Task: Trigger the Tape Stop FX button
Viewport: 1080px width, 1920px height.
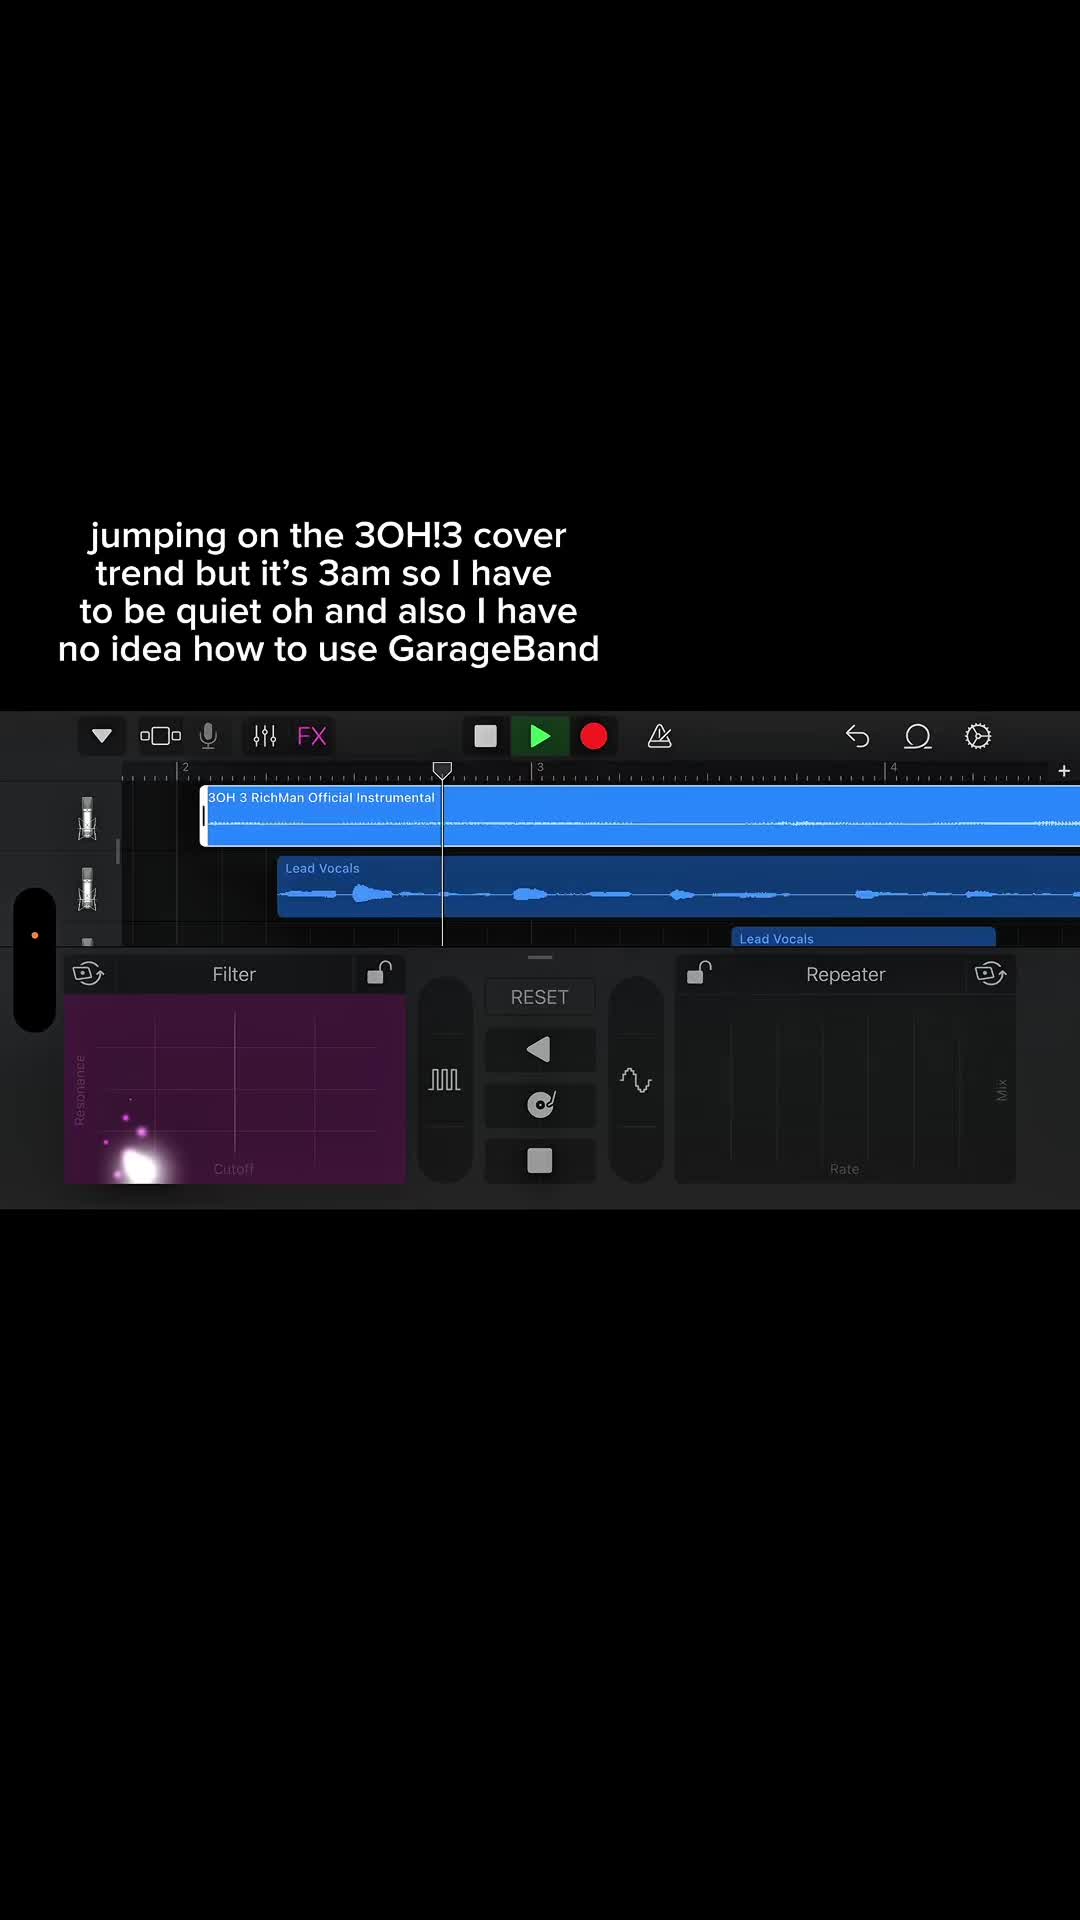Action: click(x=540, y=1160)
